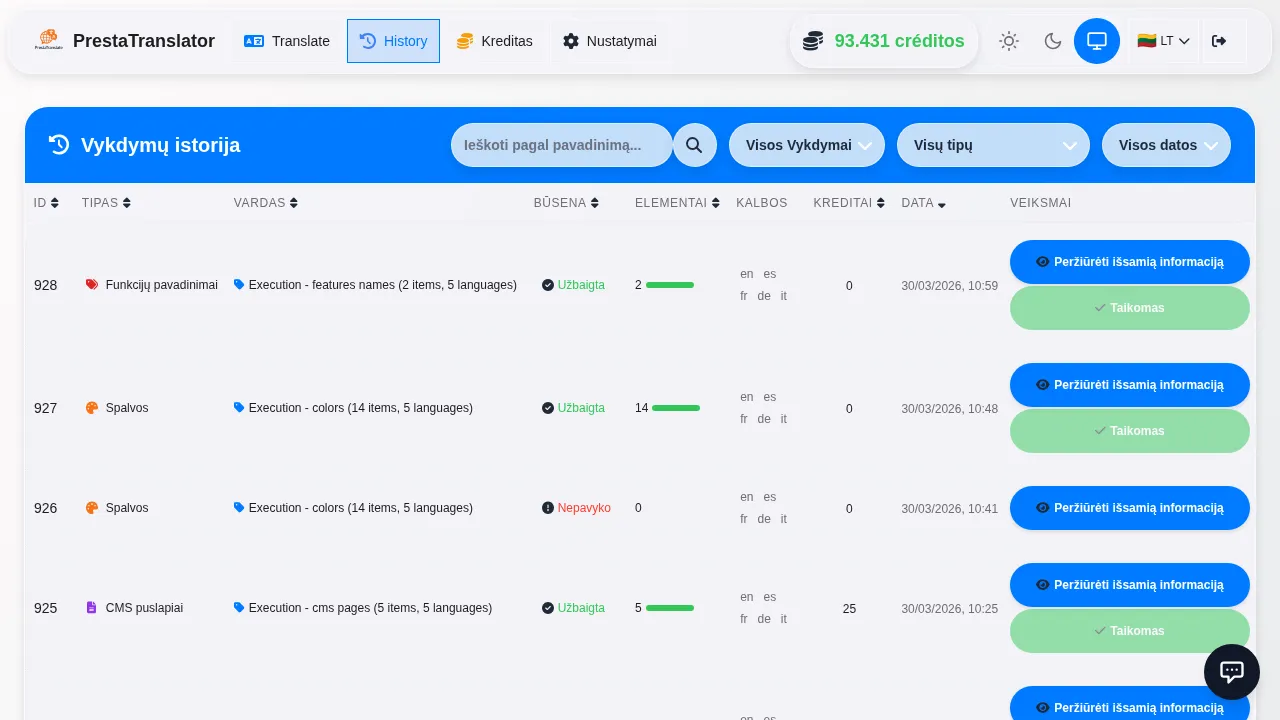This screenshot has height=720, width=1280.
Task: Click Taikomas button for execution 925
Action: click(1129, 631)
